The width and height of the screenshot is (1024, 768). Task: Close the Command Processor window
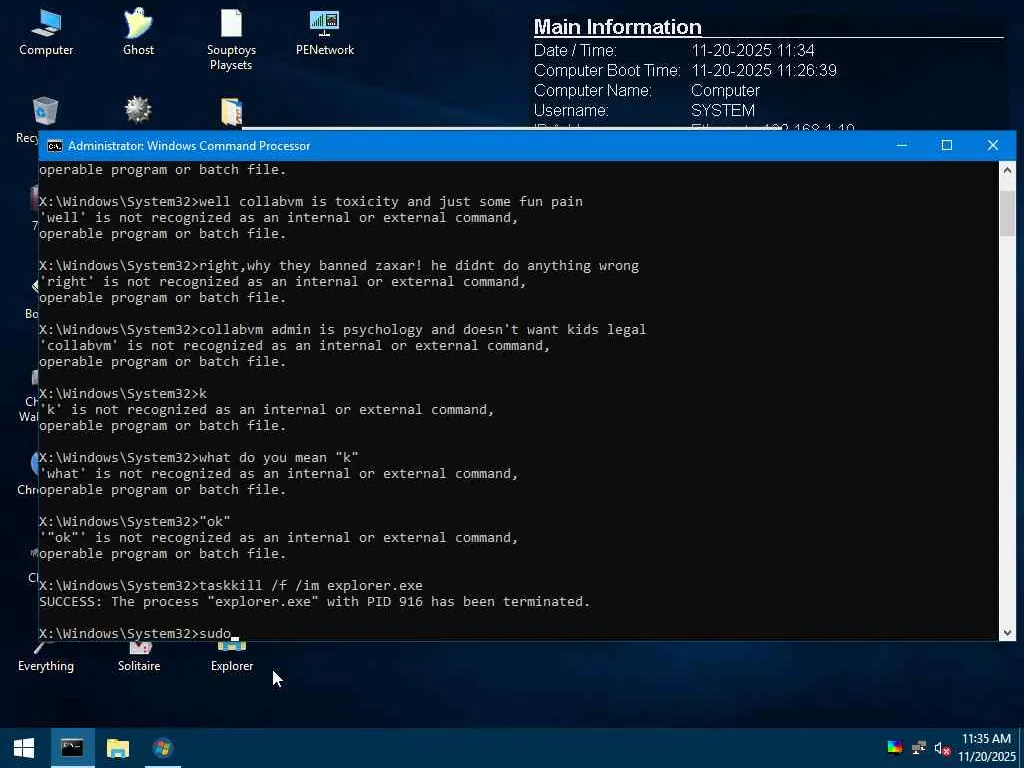coord(993,146)
